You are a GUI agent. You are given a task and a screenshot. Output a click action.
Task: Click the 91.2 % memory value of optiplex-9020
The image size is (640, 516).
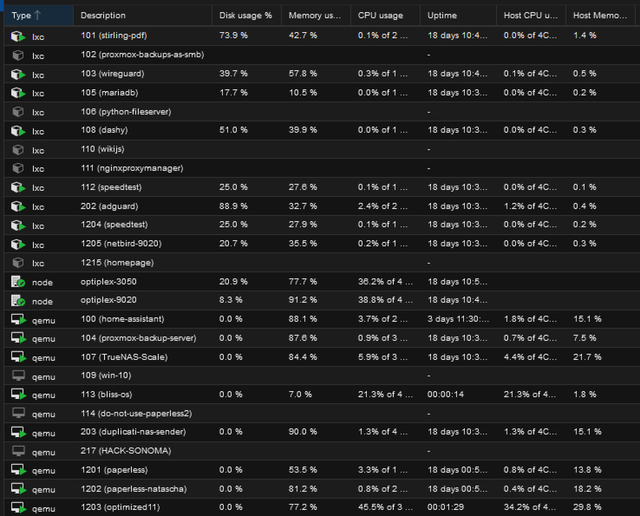point(303,300)
